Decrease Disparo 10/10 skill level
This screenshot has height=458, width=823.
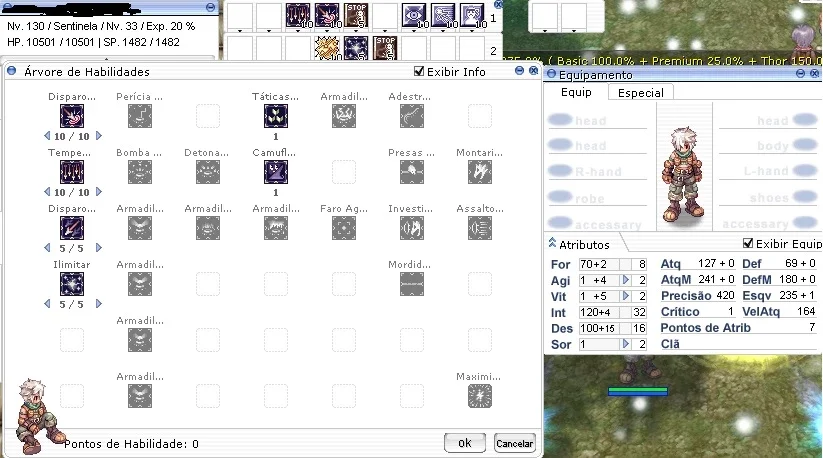click(47, 136)
